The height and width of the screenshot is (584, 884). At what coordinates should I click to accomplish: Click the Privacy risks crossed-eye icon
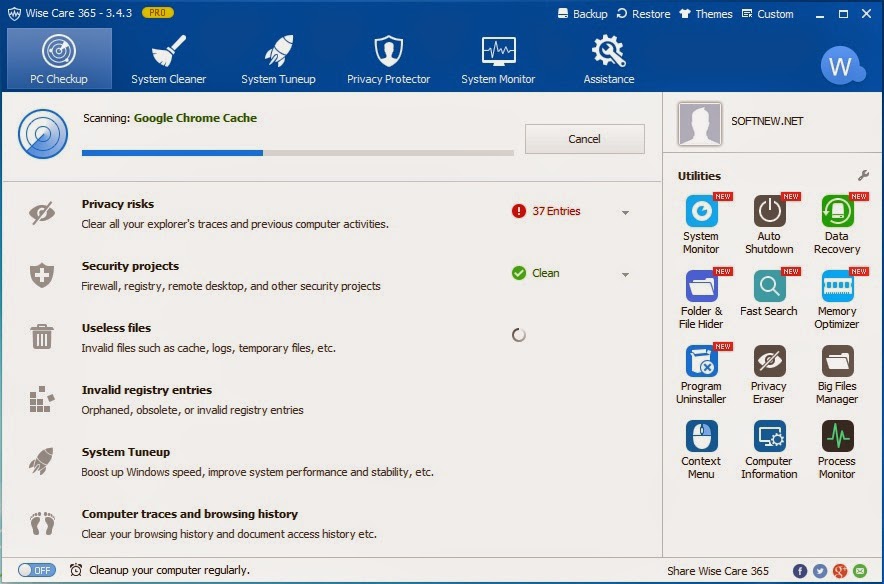pyautogui.click(x=42, y=213)
